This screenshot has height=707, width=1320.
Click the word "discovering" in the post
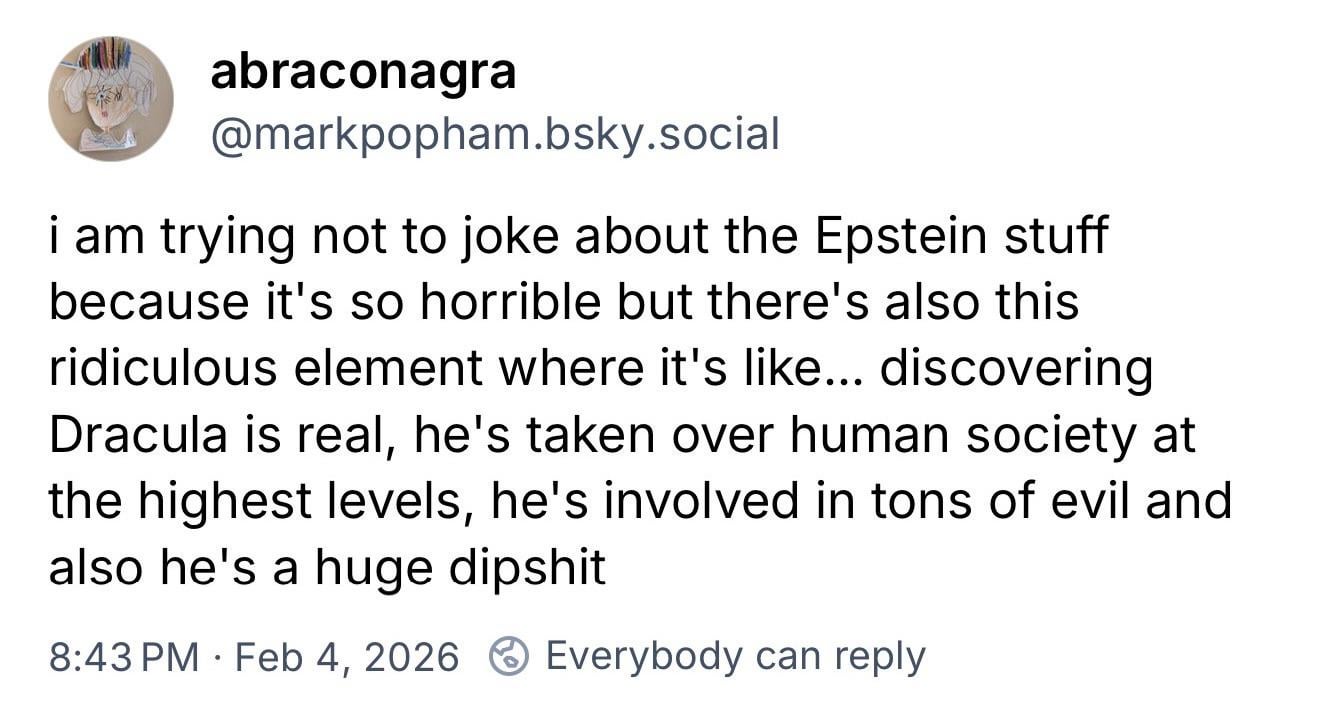tap(1016, 368)
